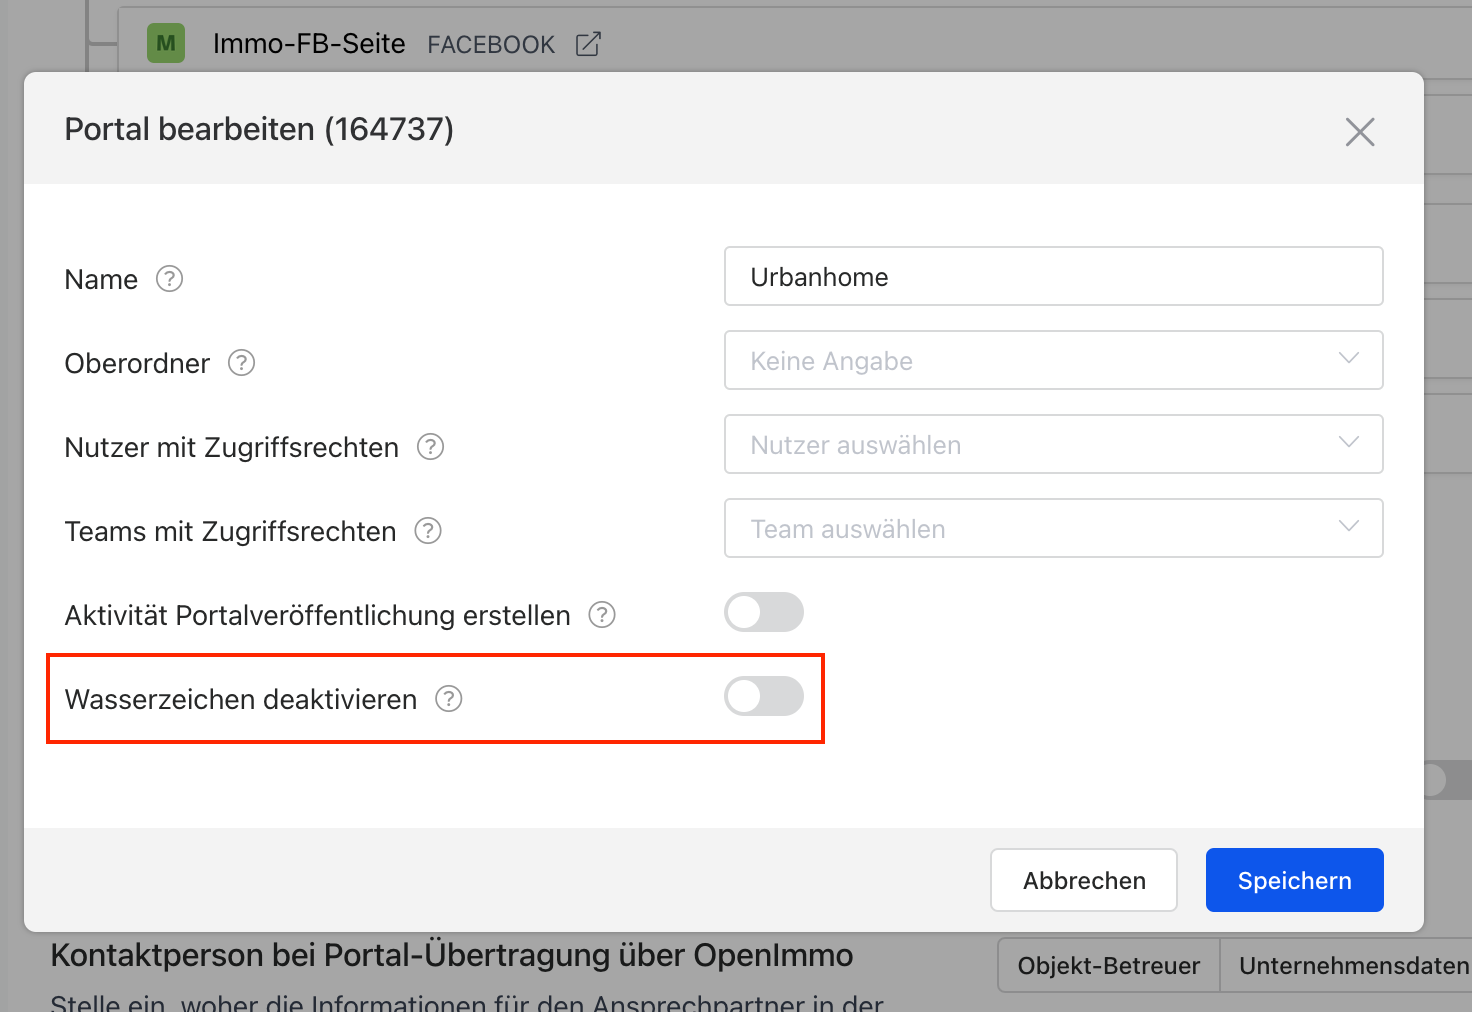Select the Unternehmensdaten option
This screenshot has height=1012, width=1472.
pos(1352,966)
